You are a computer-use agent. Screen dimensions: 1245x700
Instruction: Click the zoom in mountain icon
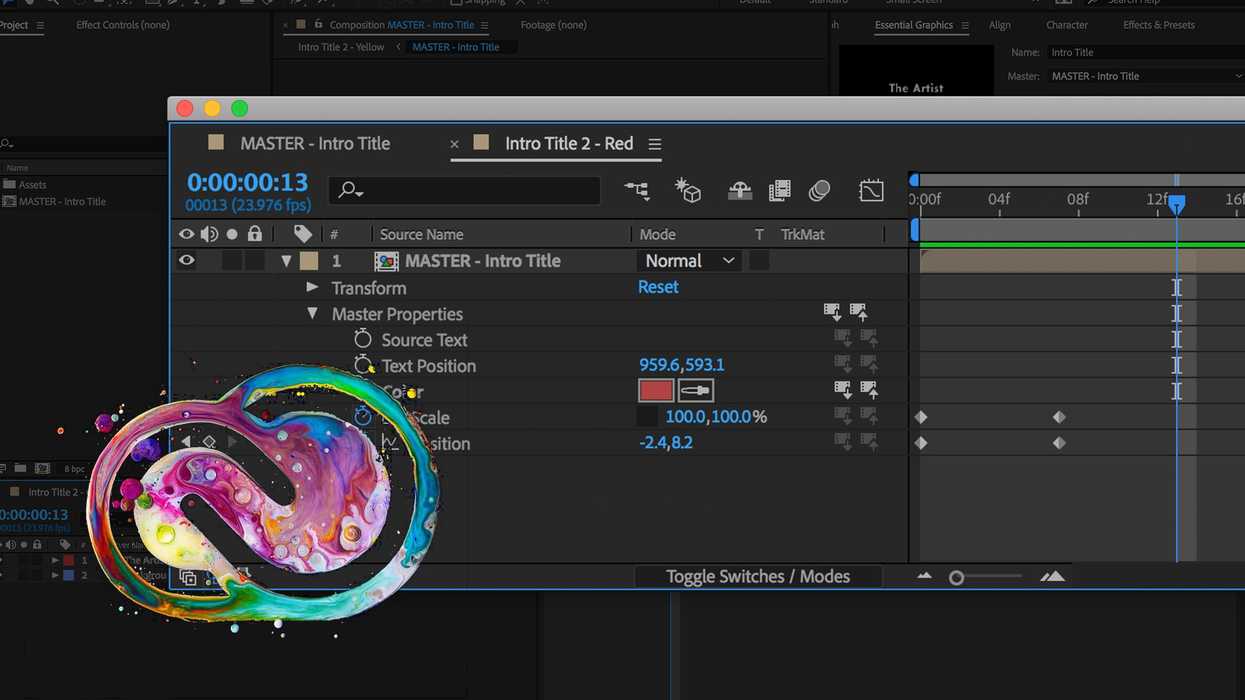point(1052,576)
